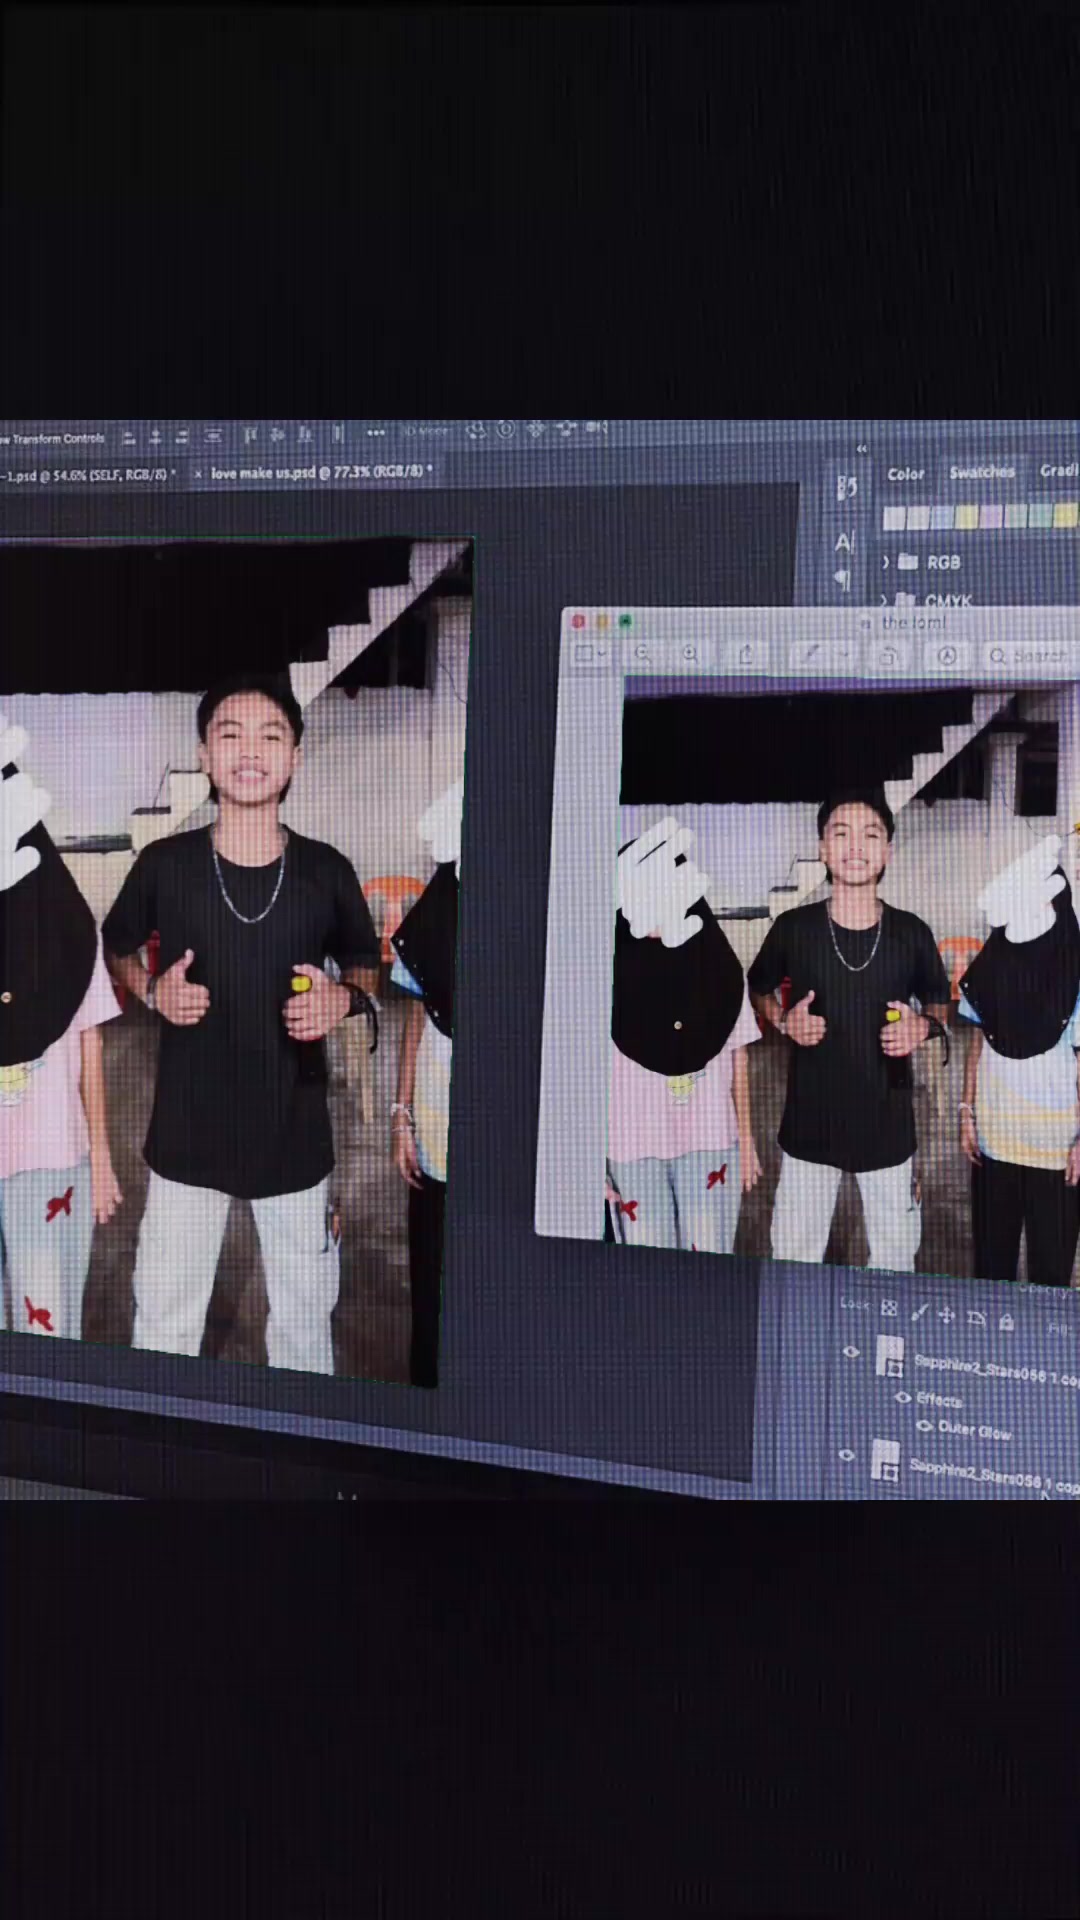
Task: Enable Lock transparent pixels in Layers panel
Action: (x=889, y=1308)
